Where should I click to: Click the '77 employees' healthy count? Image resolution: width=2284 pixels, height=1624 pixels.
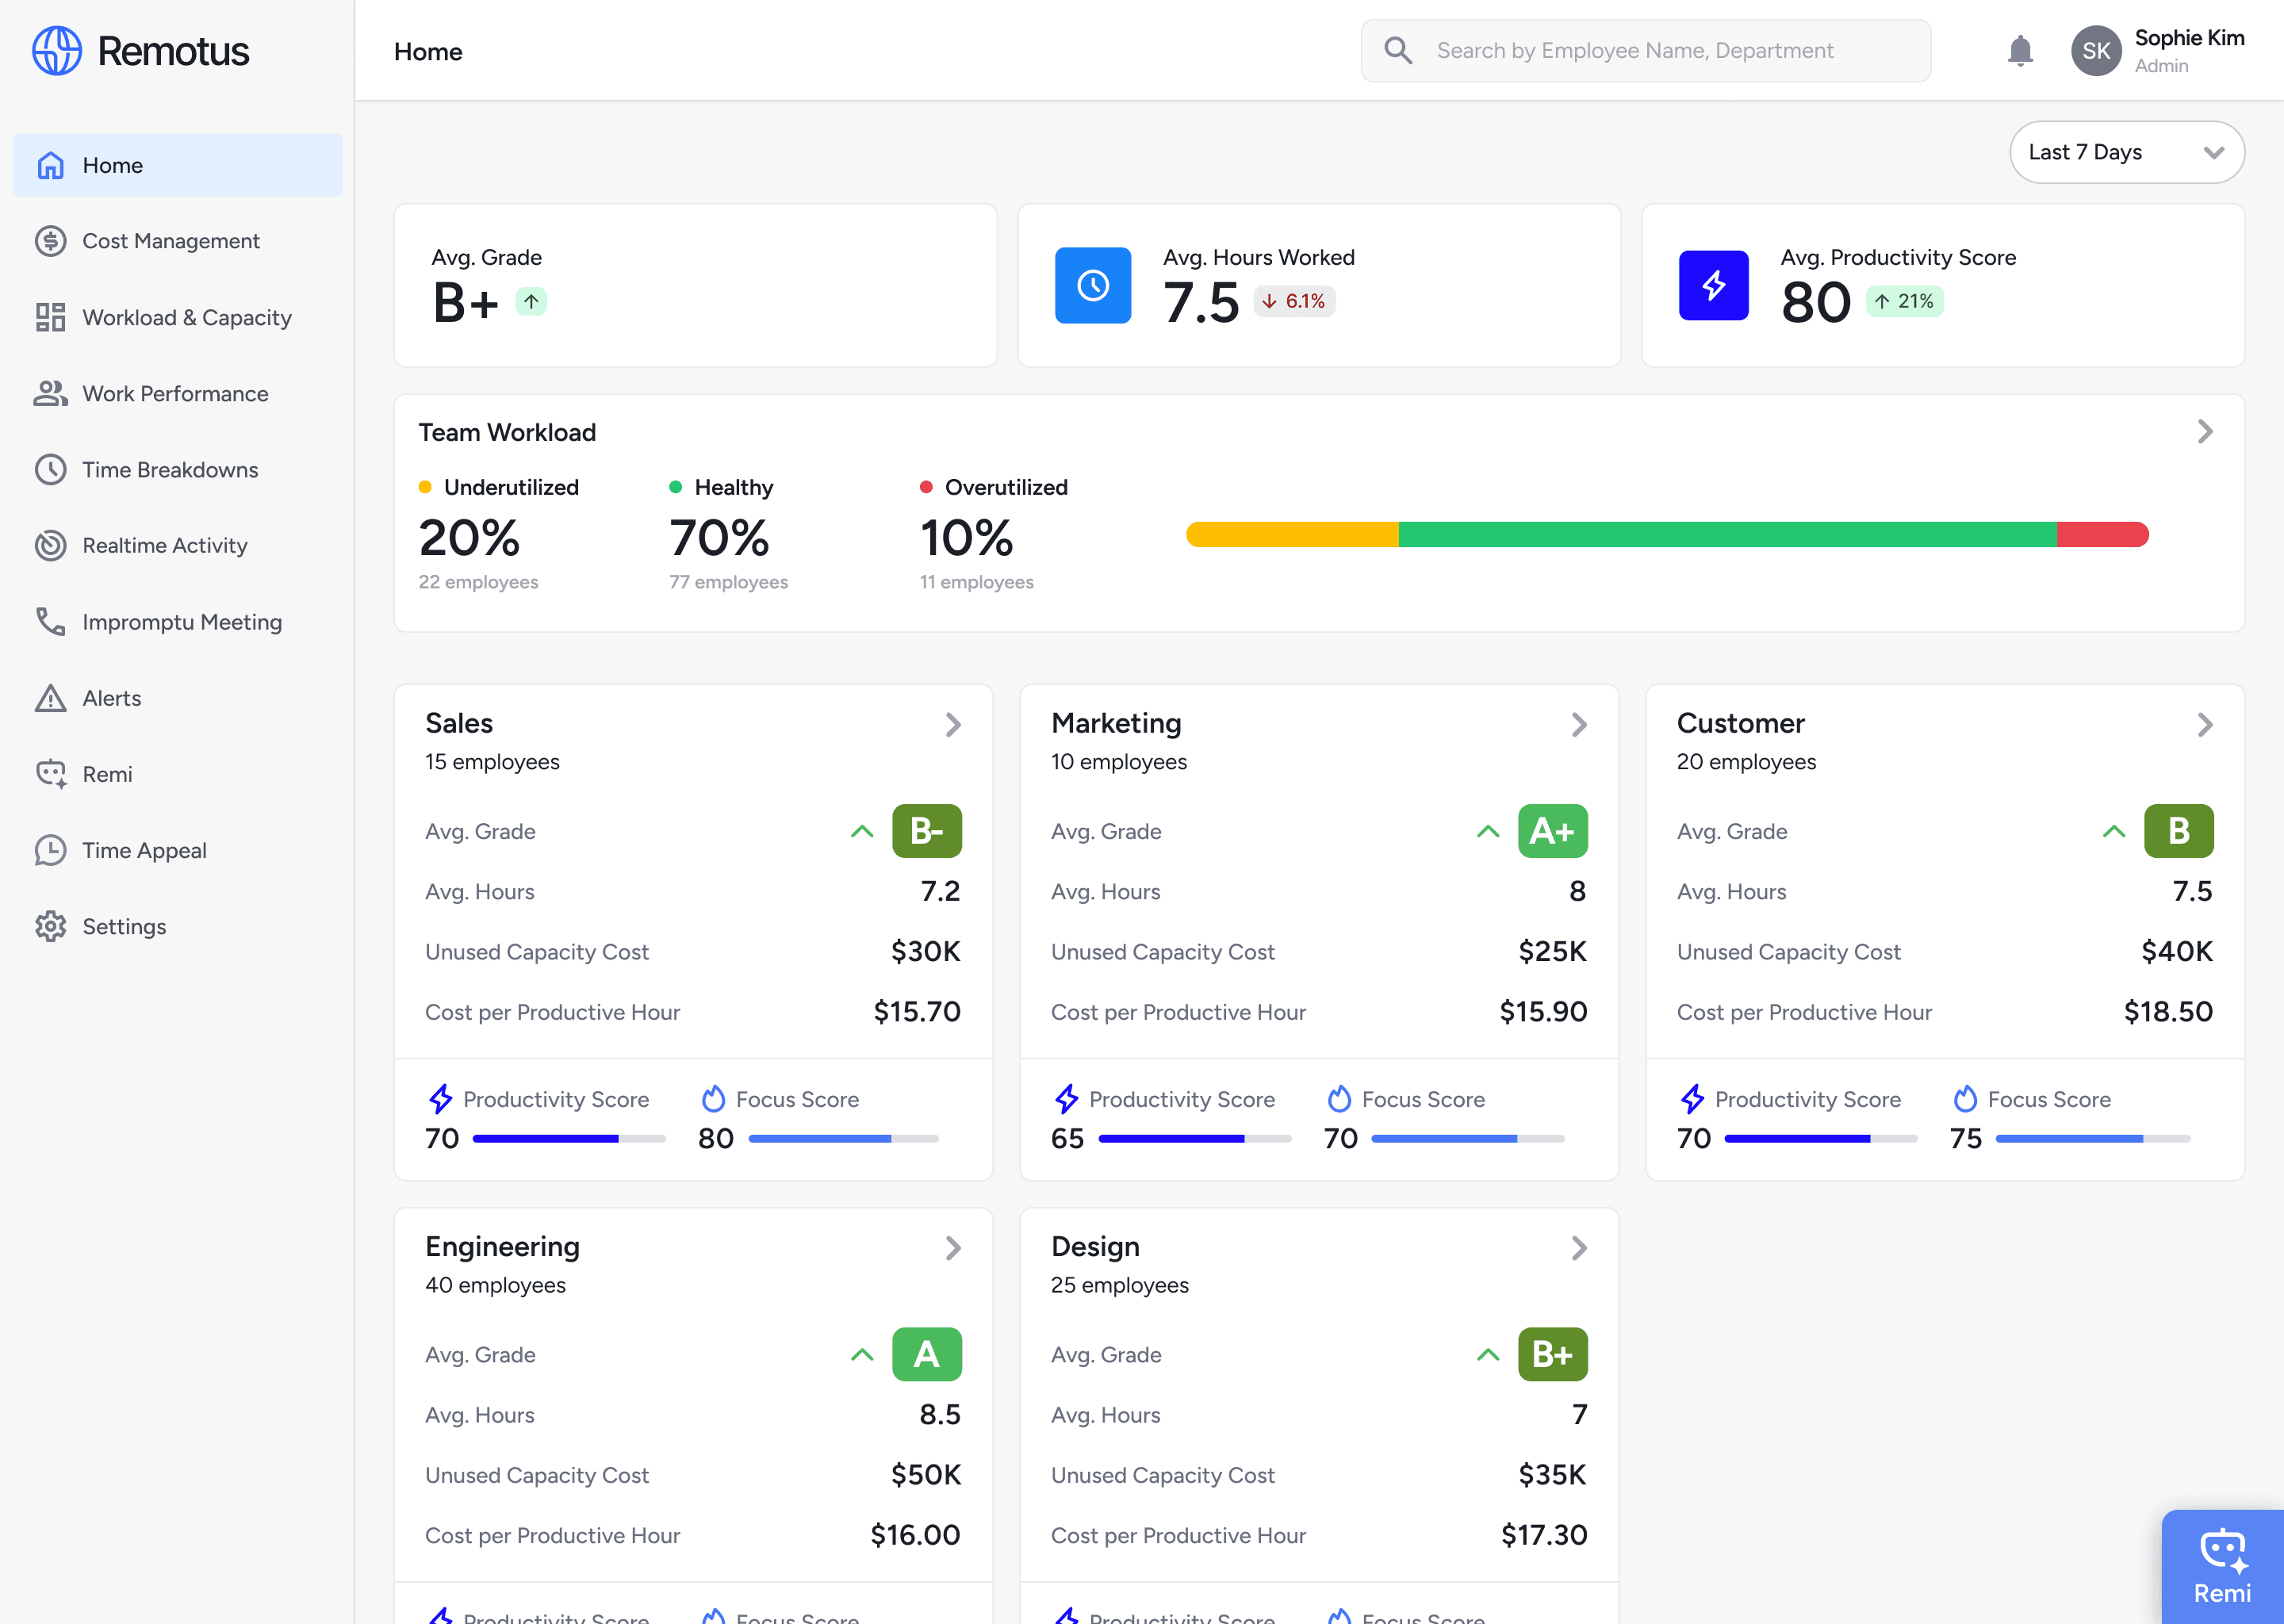[728, 582]
